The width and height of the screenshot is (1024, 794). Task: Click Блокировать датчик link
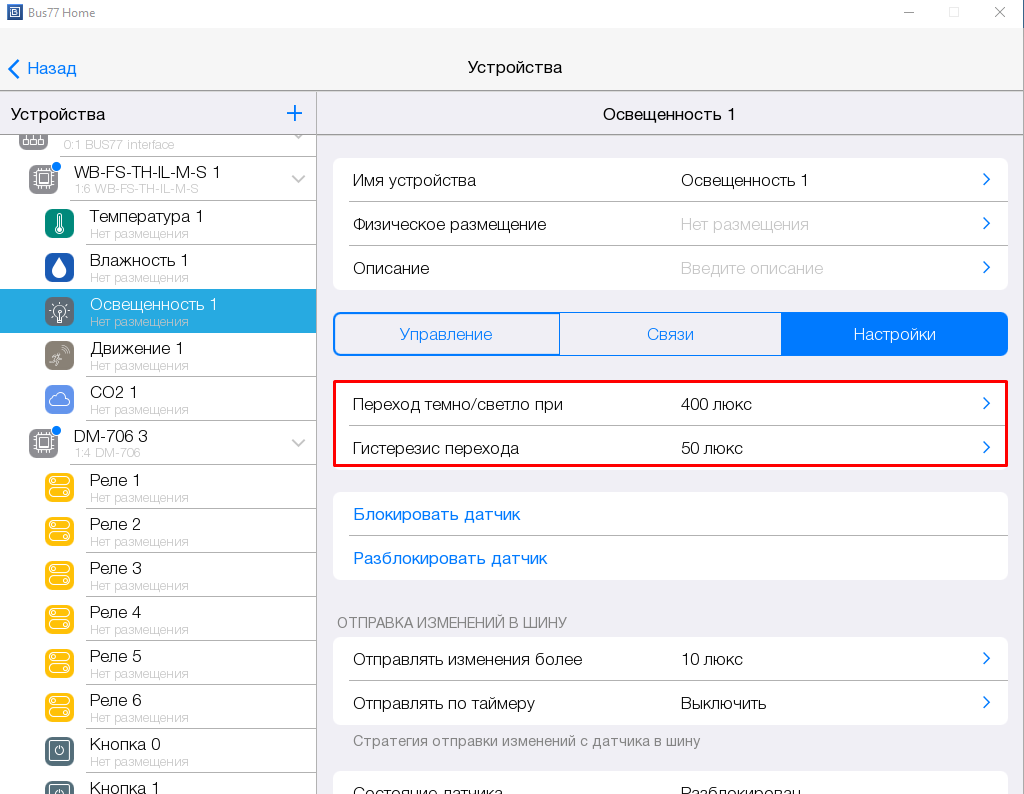(437, 515)
